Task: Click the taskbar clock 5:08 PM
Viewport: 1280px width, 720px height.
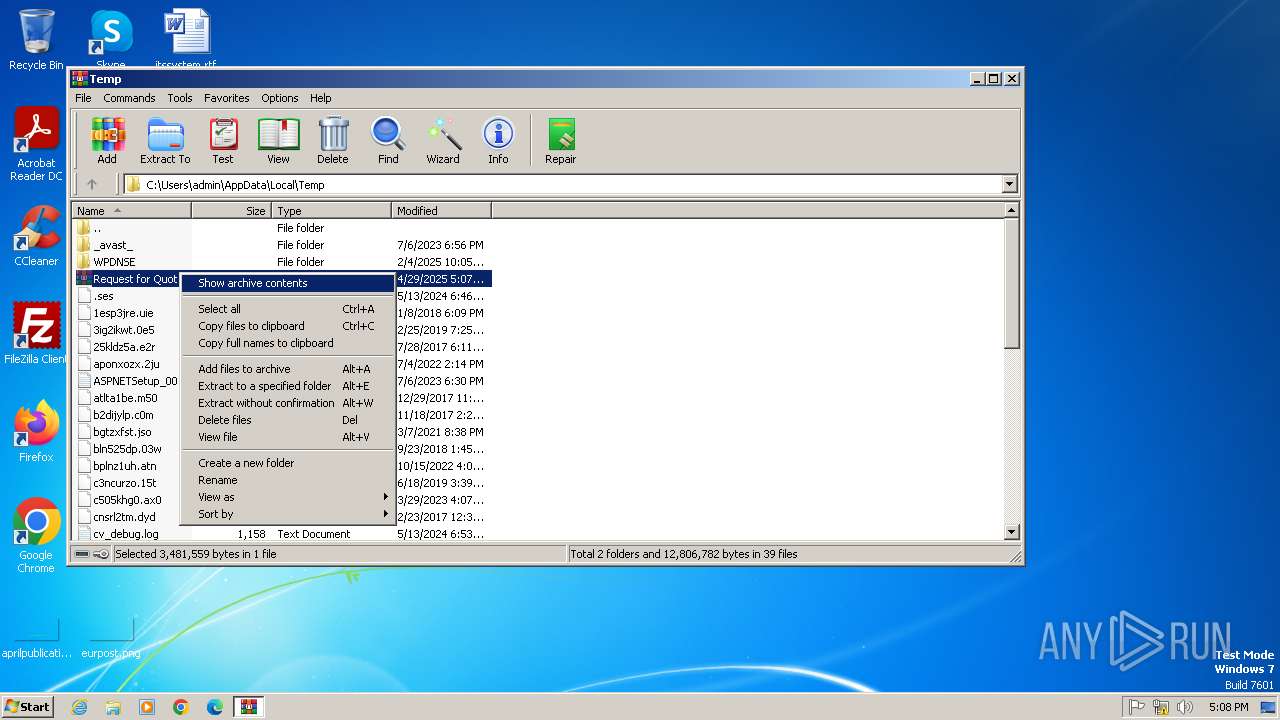Action: [1228, 707]
